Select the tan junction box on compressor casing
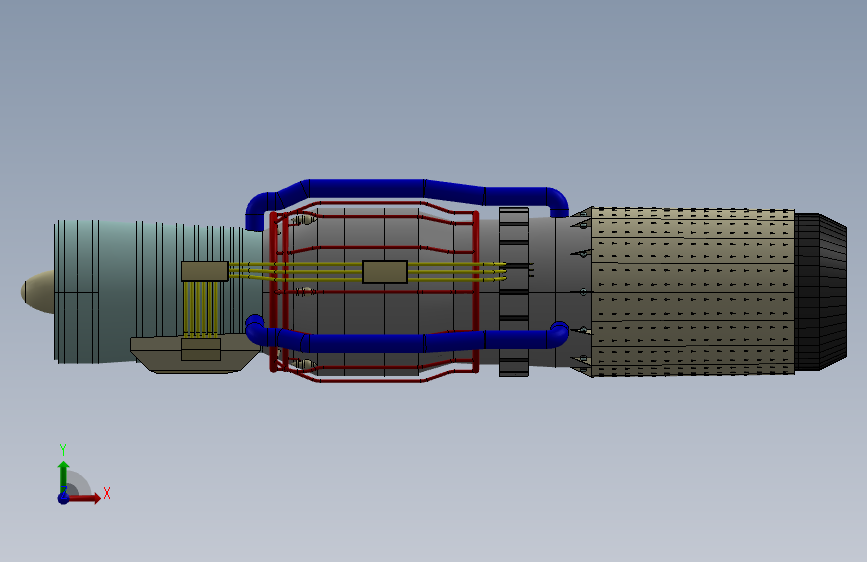Image resolution: width=867 pixels, height=562 pixels. click(205, 271)
